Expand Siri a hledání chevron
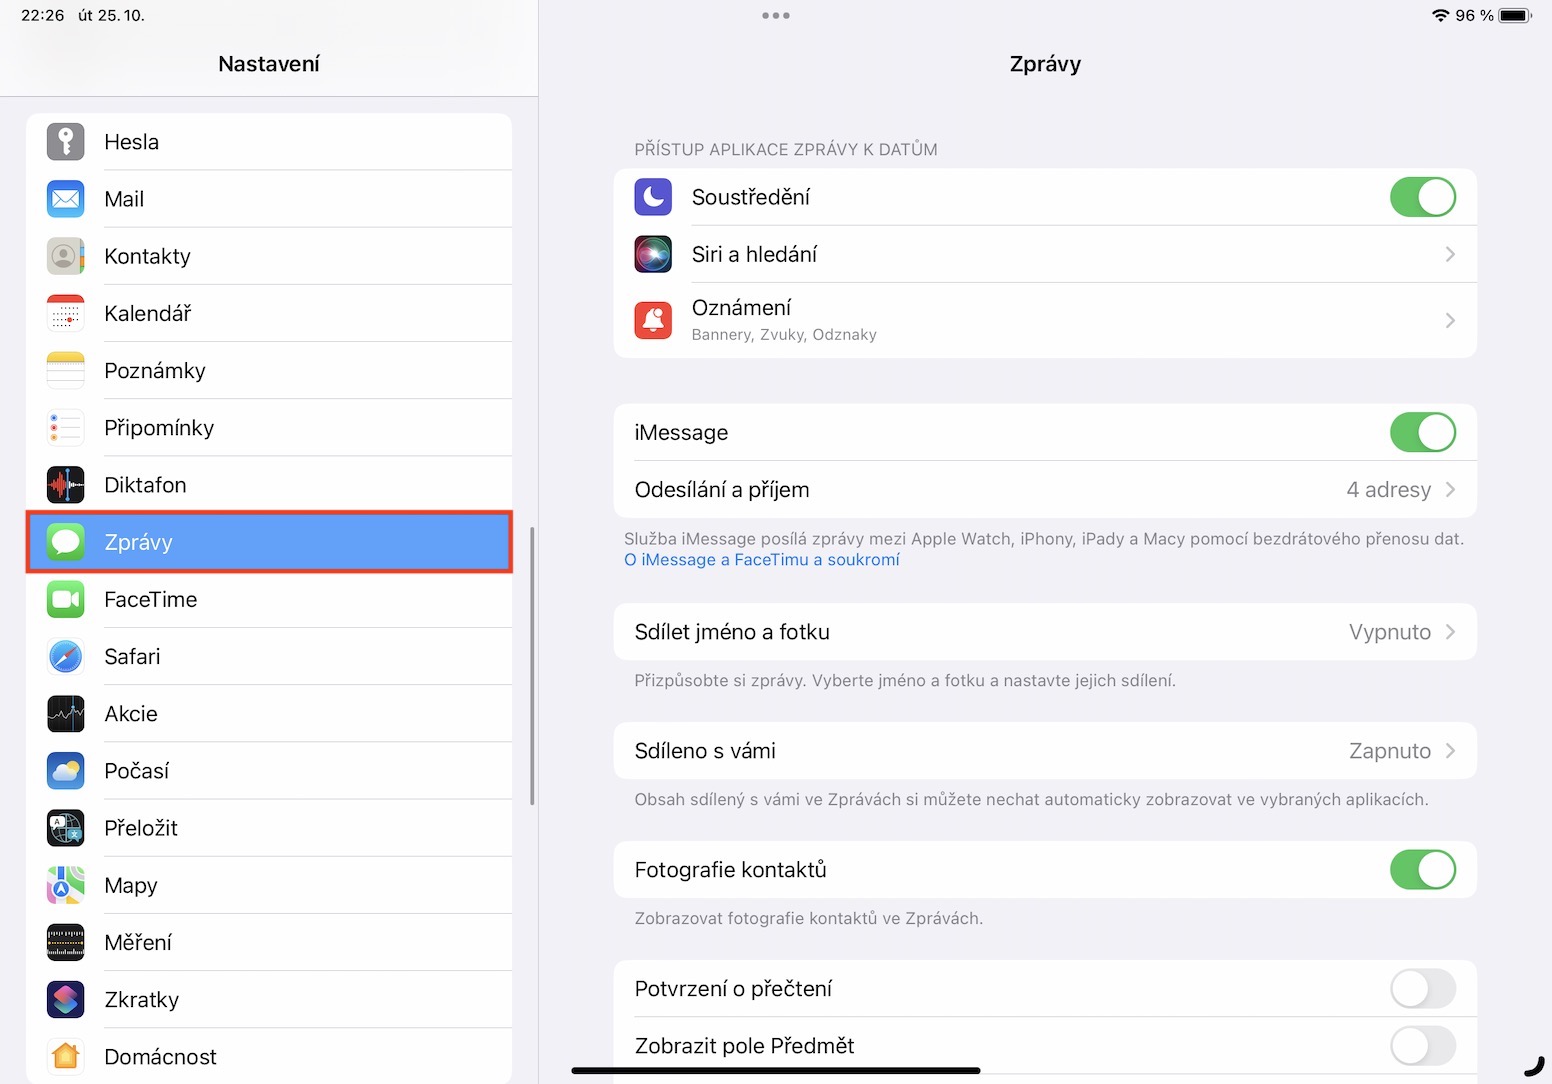 tap(1450, 254)
